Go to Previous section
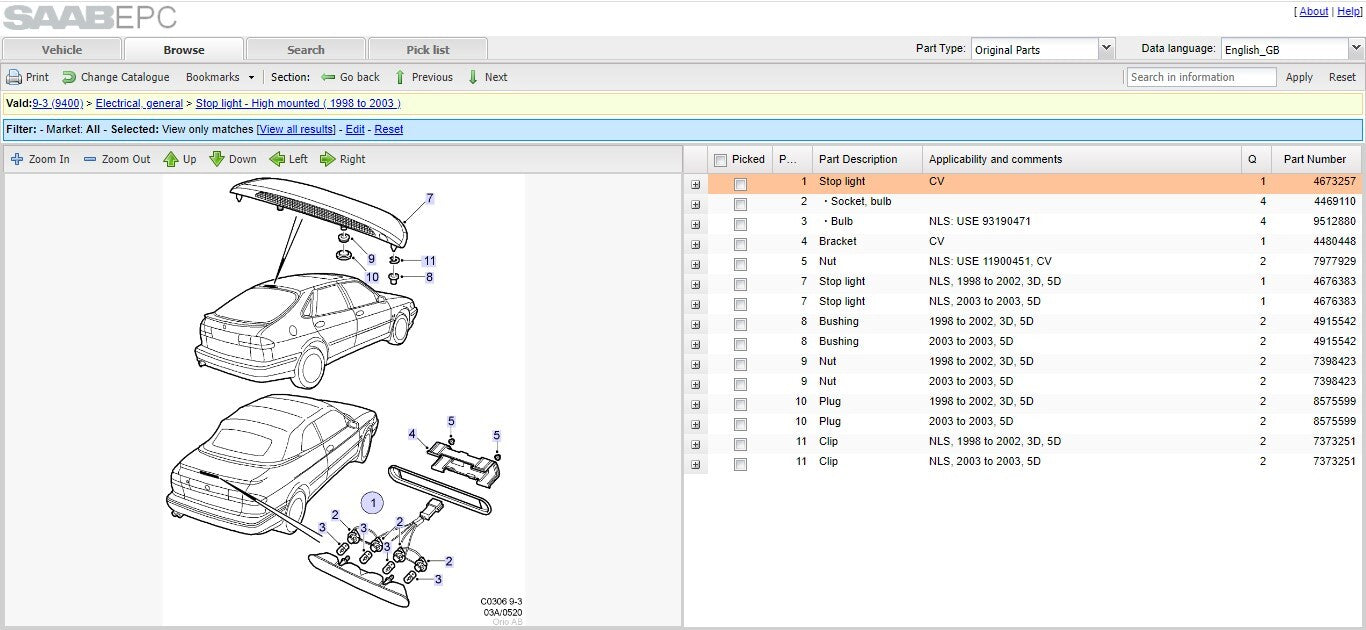 [x=423, y=77]
